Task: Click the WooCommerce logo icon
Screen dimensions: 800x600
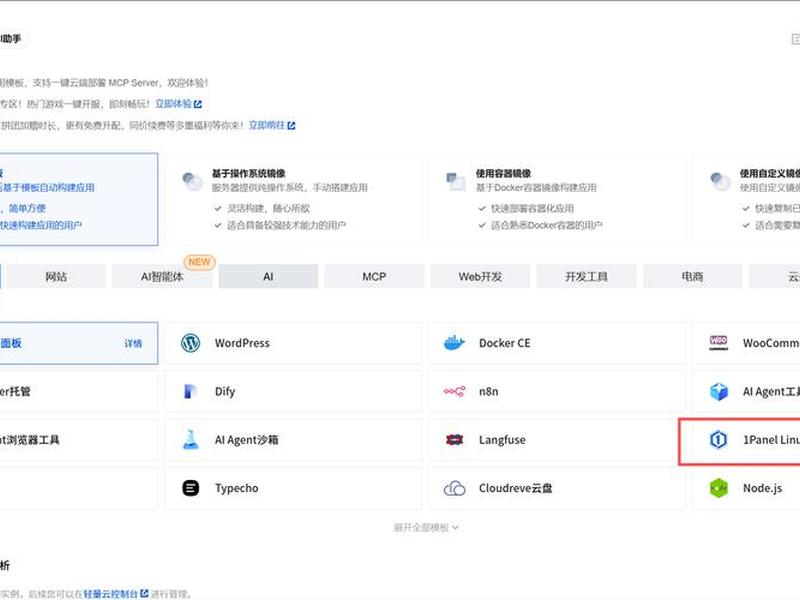Action: pos(718,343)
